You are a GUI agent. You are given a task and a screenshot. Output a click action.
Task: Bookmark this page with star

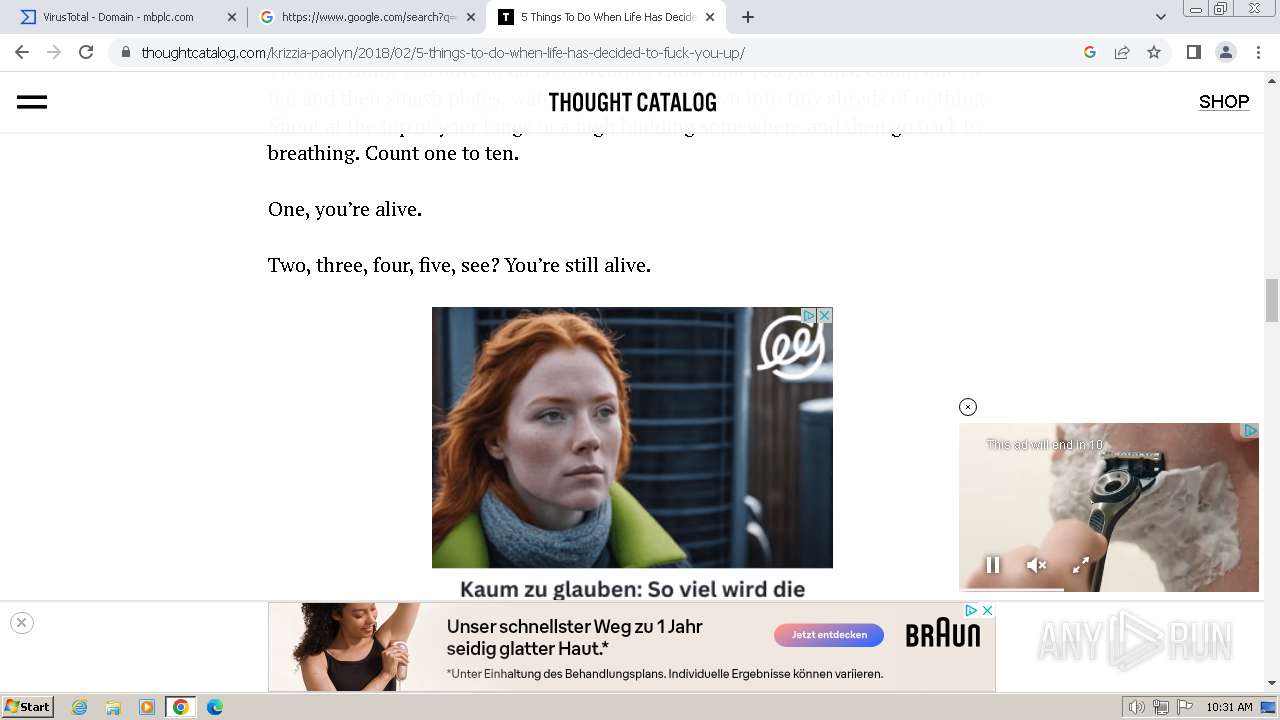point(1154,52)
